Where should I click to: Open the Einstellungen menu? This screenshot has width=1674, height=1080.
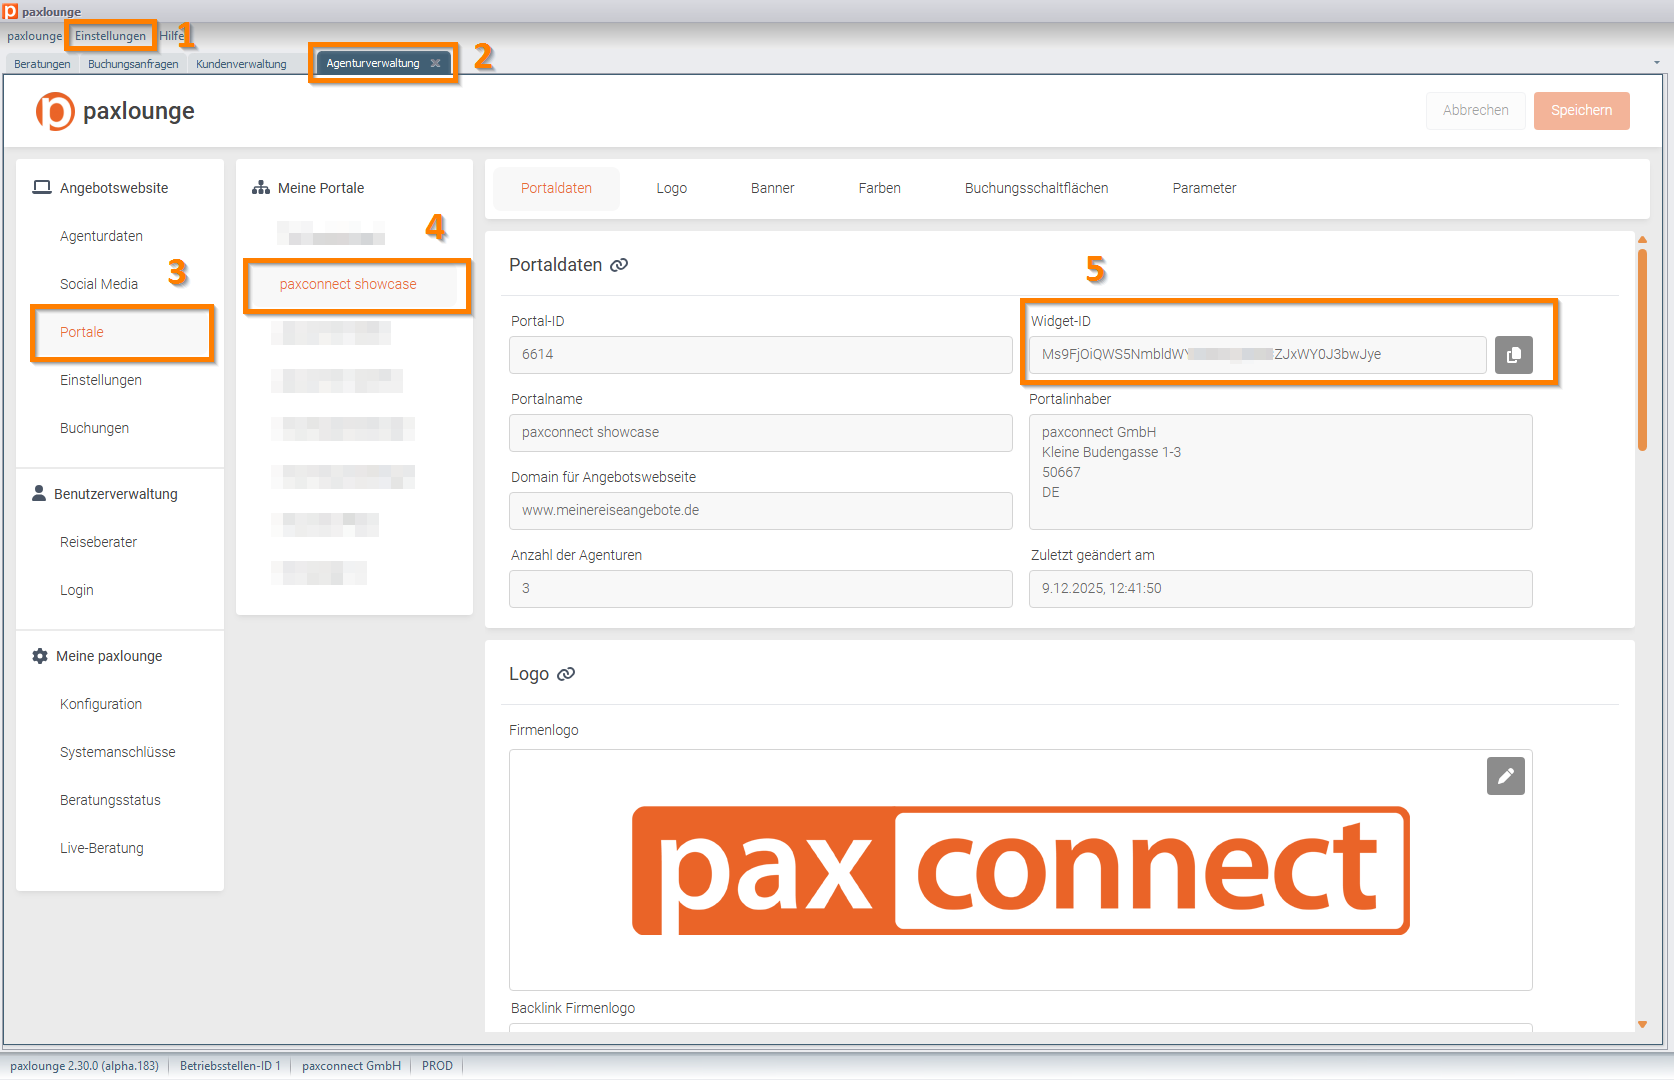[110, 36]
